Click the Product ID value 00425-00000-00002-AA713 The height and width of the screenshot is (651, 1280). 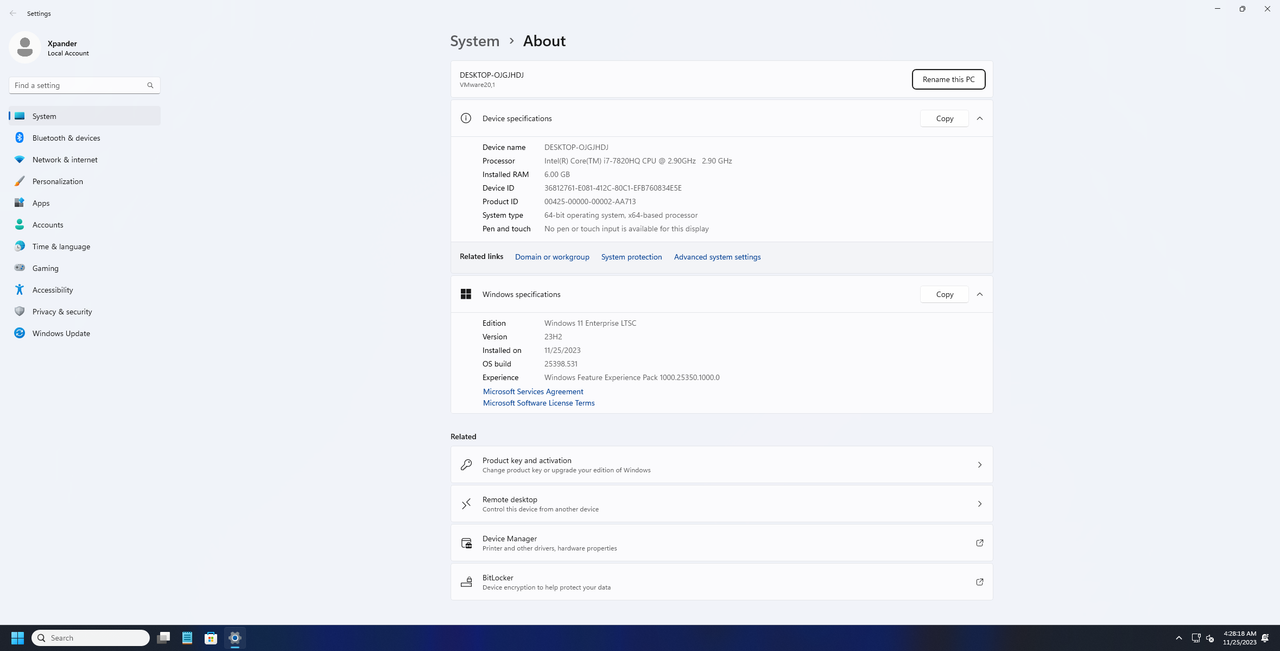click(590, 202)
